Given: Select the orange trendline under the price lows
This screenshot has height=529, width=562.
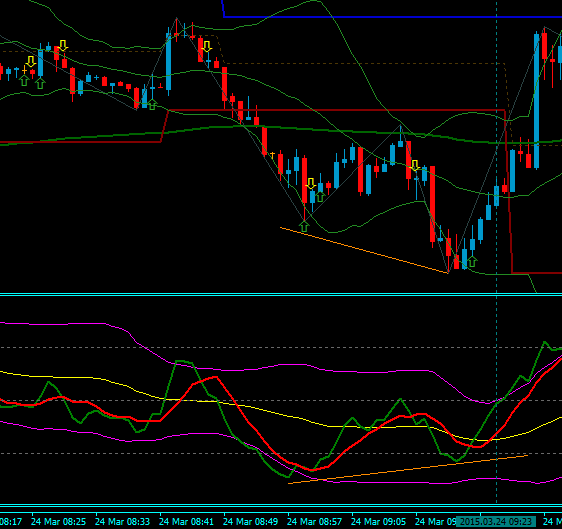Looking at the screenshot, I should click(x=364, y=250).
